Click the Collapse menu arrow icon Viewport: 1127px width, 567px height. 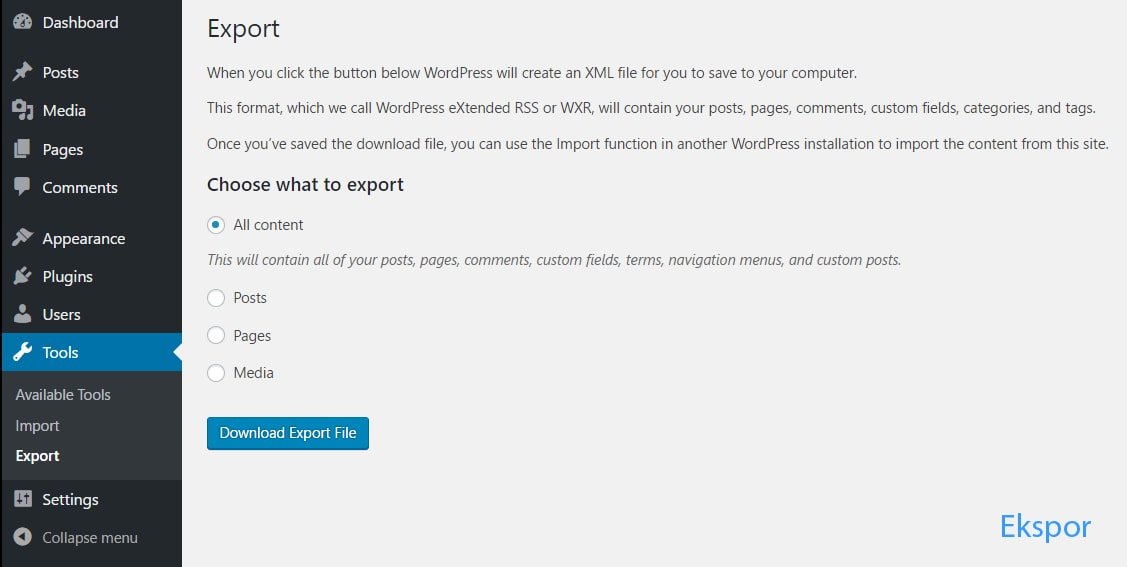23,537
